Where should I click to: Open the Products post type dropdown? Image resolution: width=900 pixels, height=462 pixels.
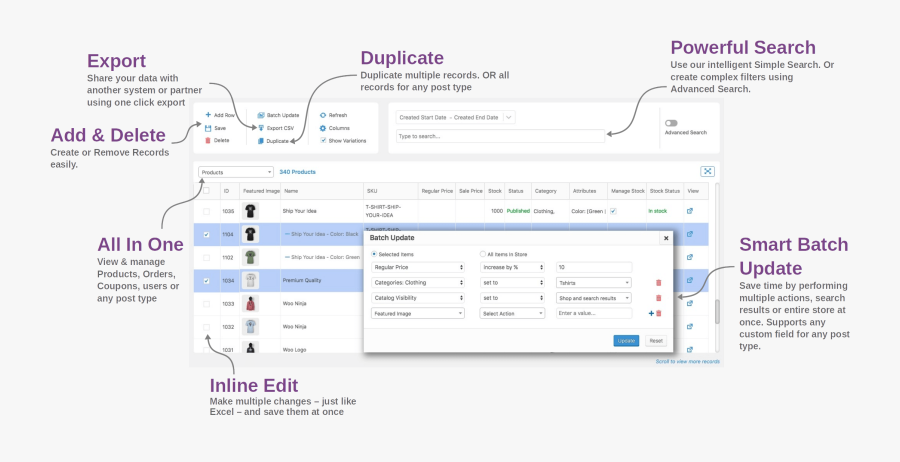(x=235, y=172)
